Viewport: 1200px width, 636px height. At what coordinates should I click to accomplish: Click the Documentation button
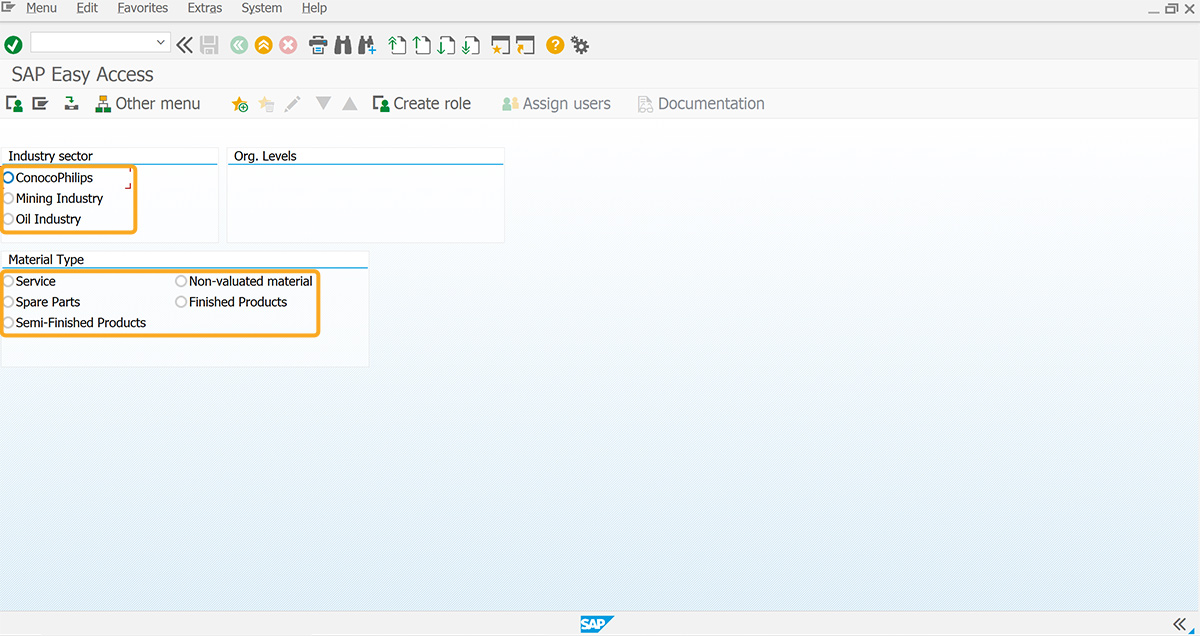[x=701, y=103]
